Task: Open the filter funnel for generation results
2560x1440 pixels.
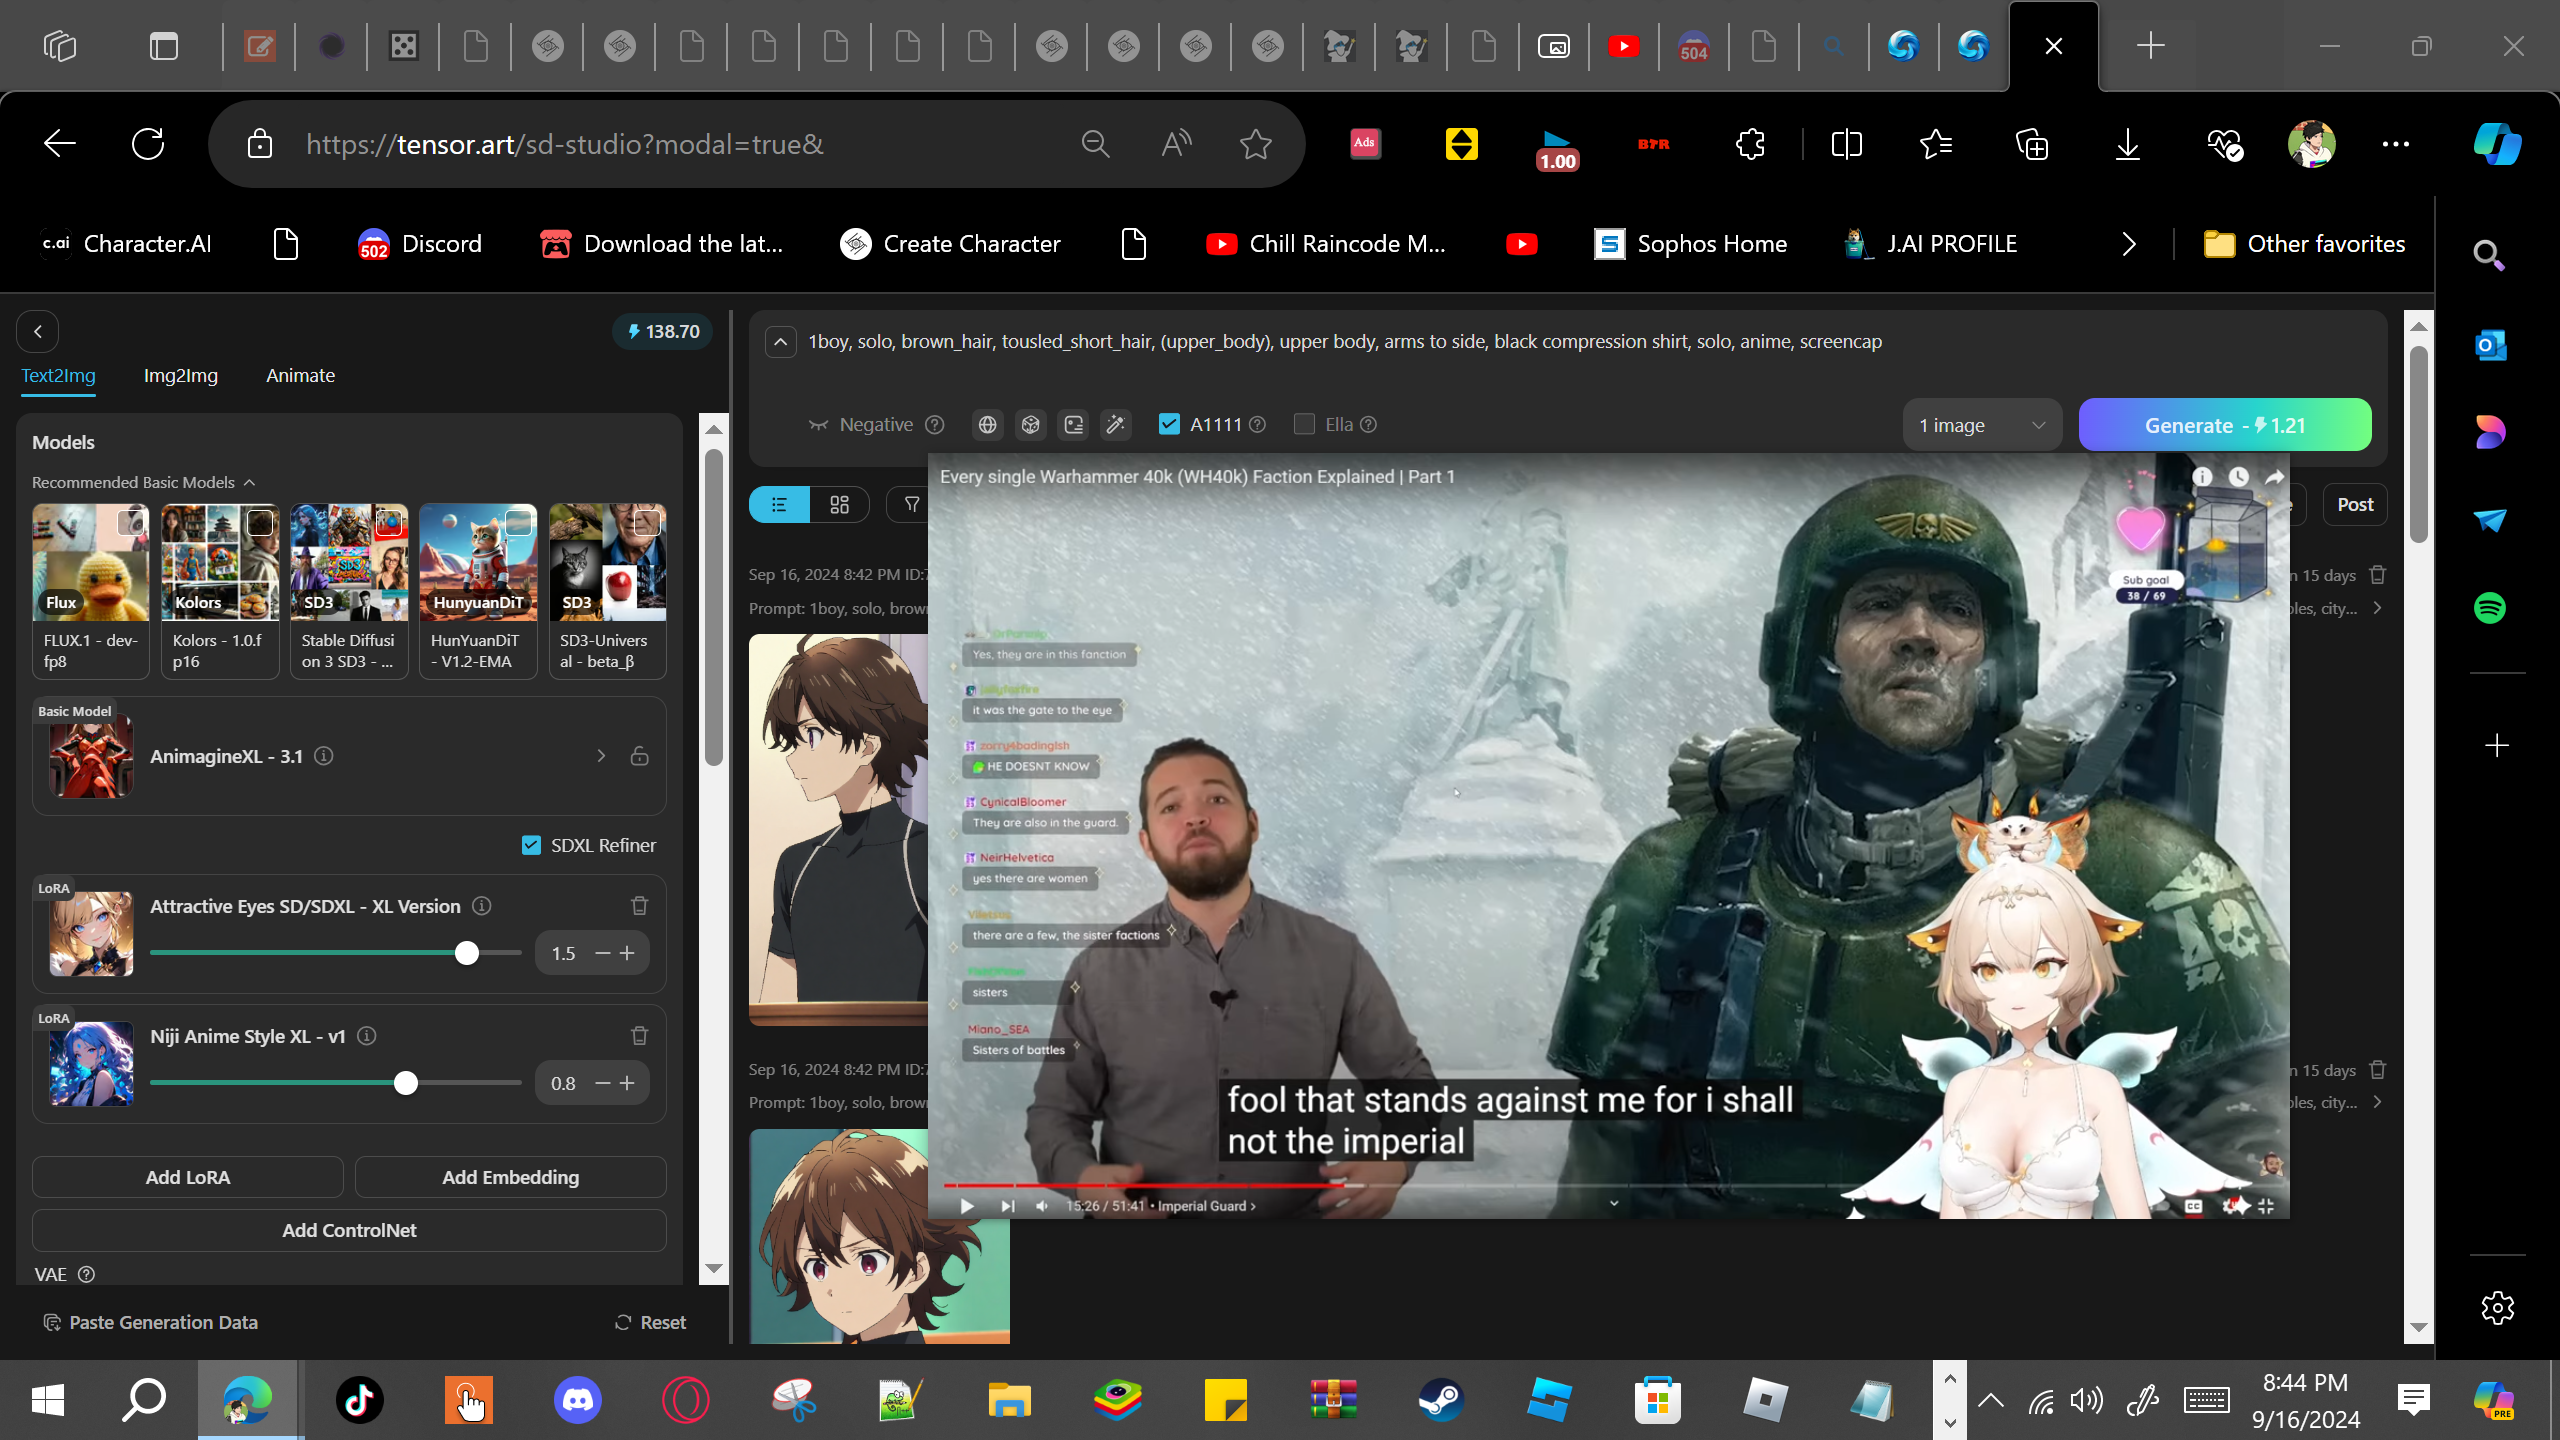Action: pos(911,505)
